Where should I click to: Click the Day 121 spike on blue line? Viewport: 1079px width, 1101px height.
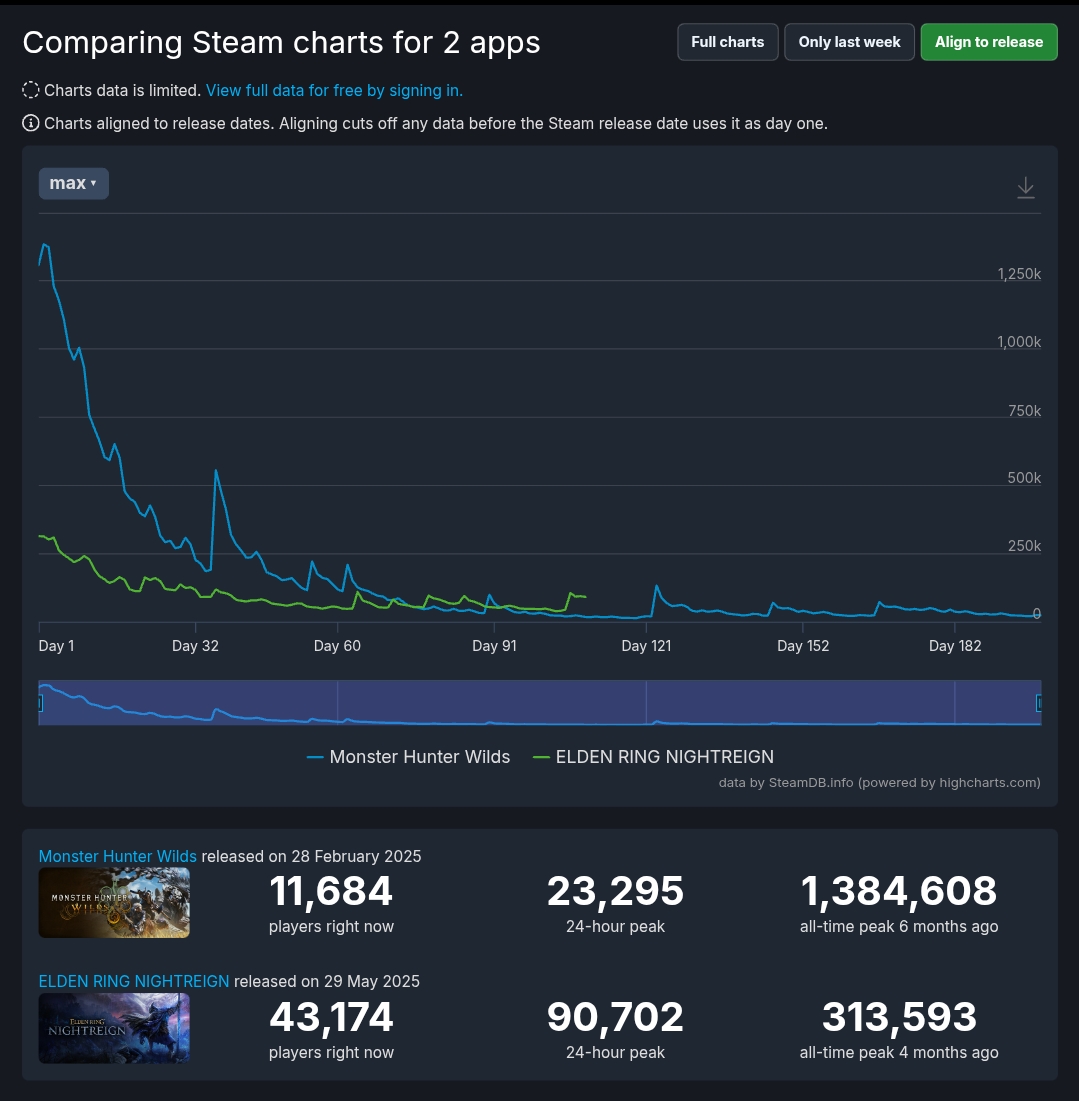click(x=657, y=587)
